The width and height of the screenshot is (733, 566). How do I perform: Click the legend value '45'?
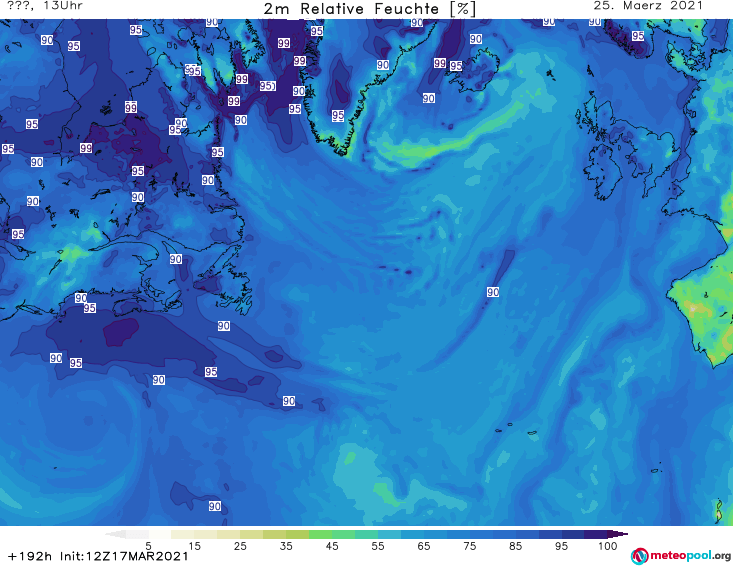pyautogui.click(x=332, y=546)
